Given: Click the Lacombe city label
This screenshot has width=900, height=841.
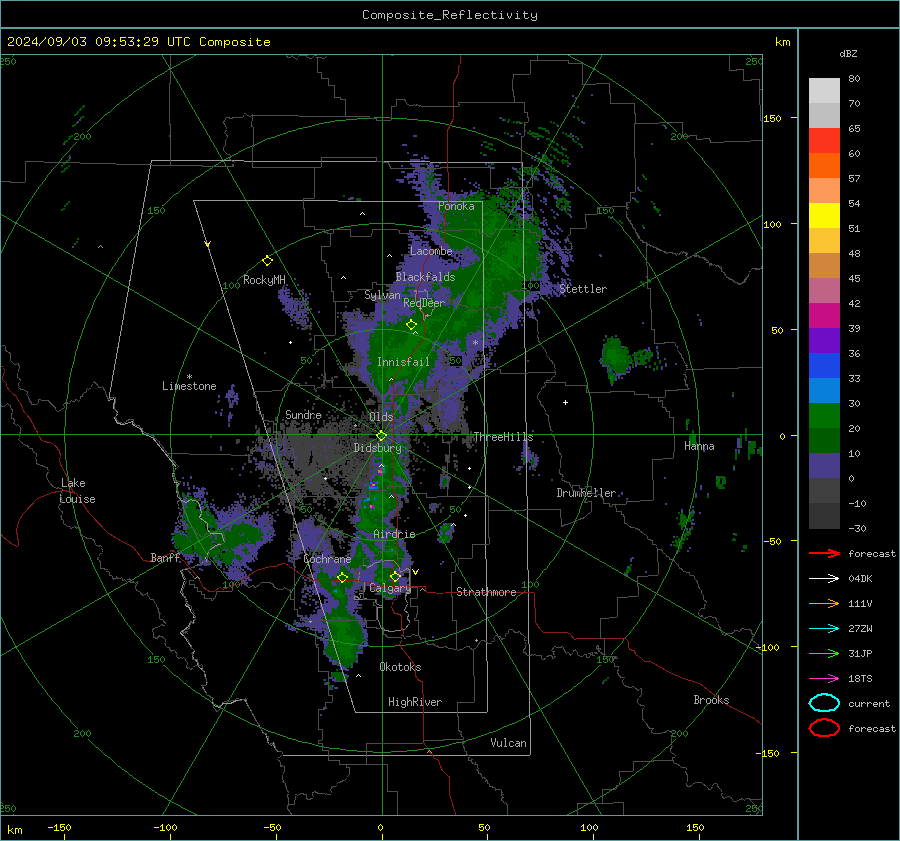Looking at the screenshot, I should [x=431, y=251].
